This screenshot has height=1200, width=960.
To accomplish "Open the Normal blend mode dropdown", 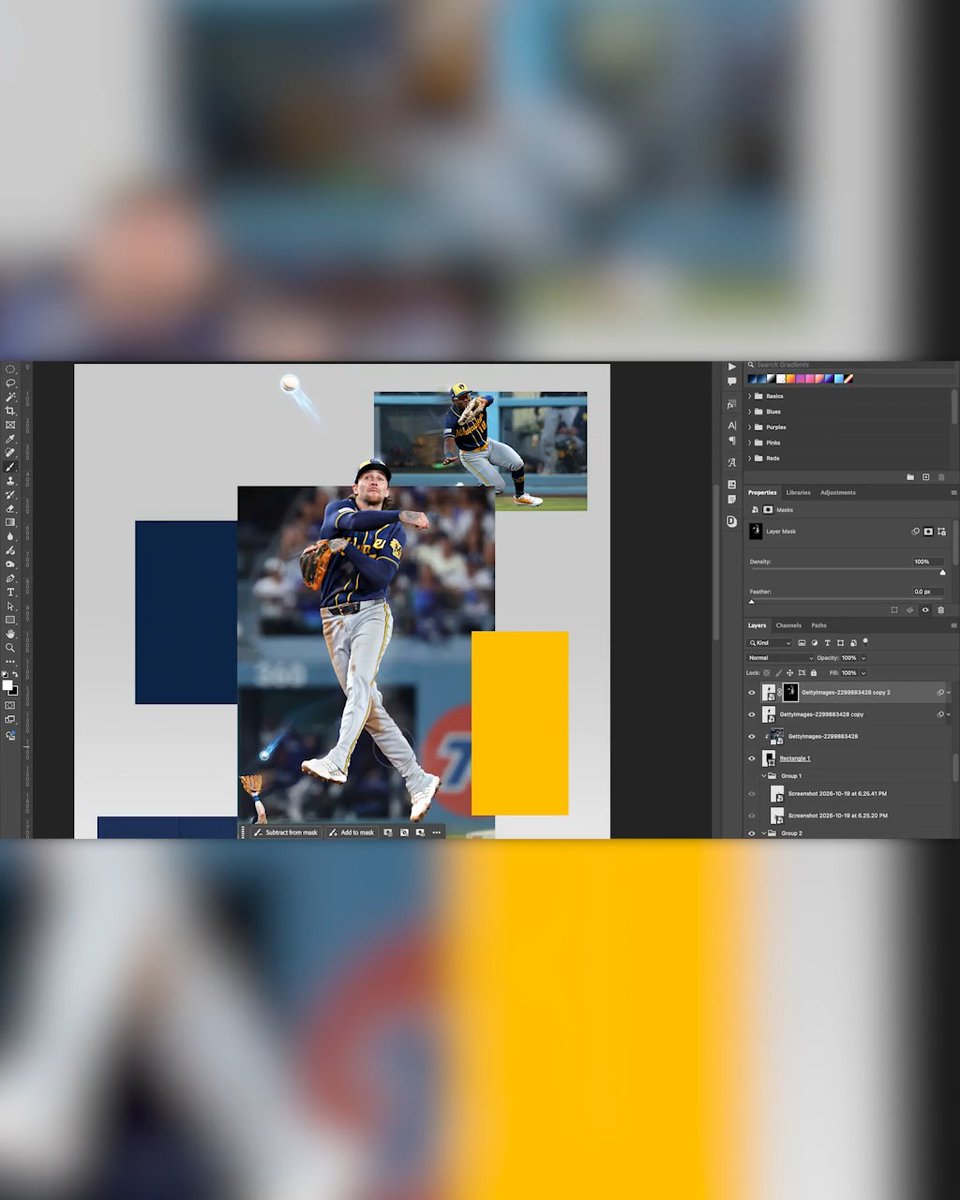I will pyautogui.click(x=780, y=658).
